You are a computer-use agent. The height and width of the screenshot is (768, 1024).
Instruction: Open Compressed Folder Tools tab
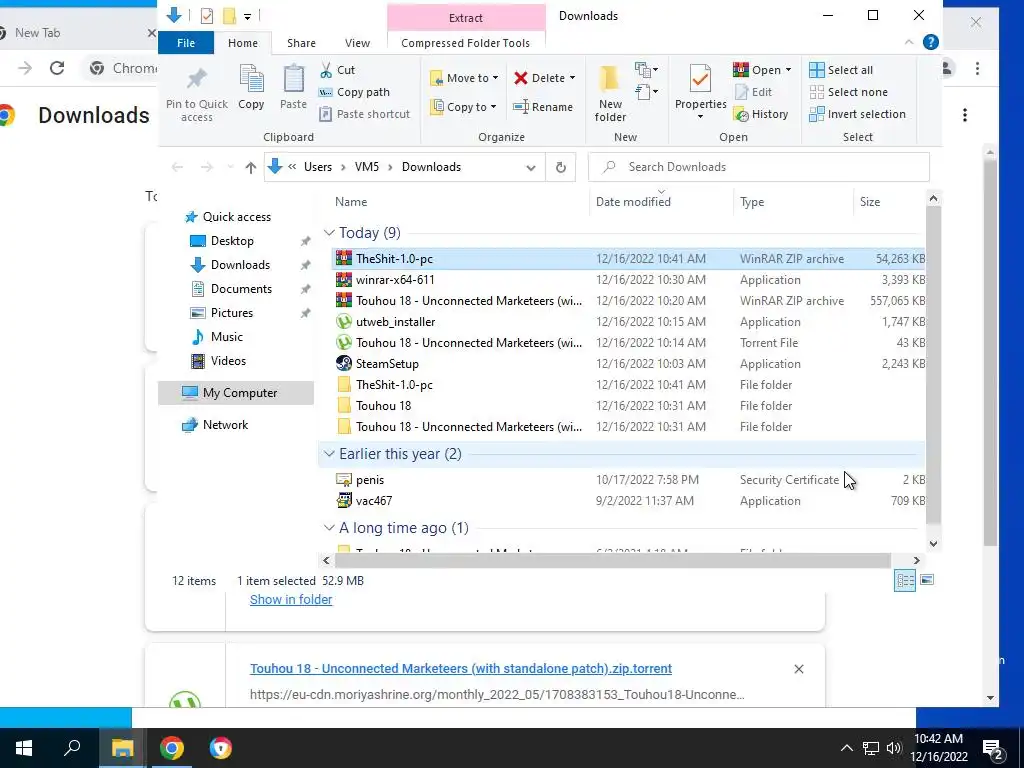click(466, 43)
